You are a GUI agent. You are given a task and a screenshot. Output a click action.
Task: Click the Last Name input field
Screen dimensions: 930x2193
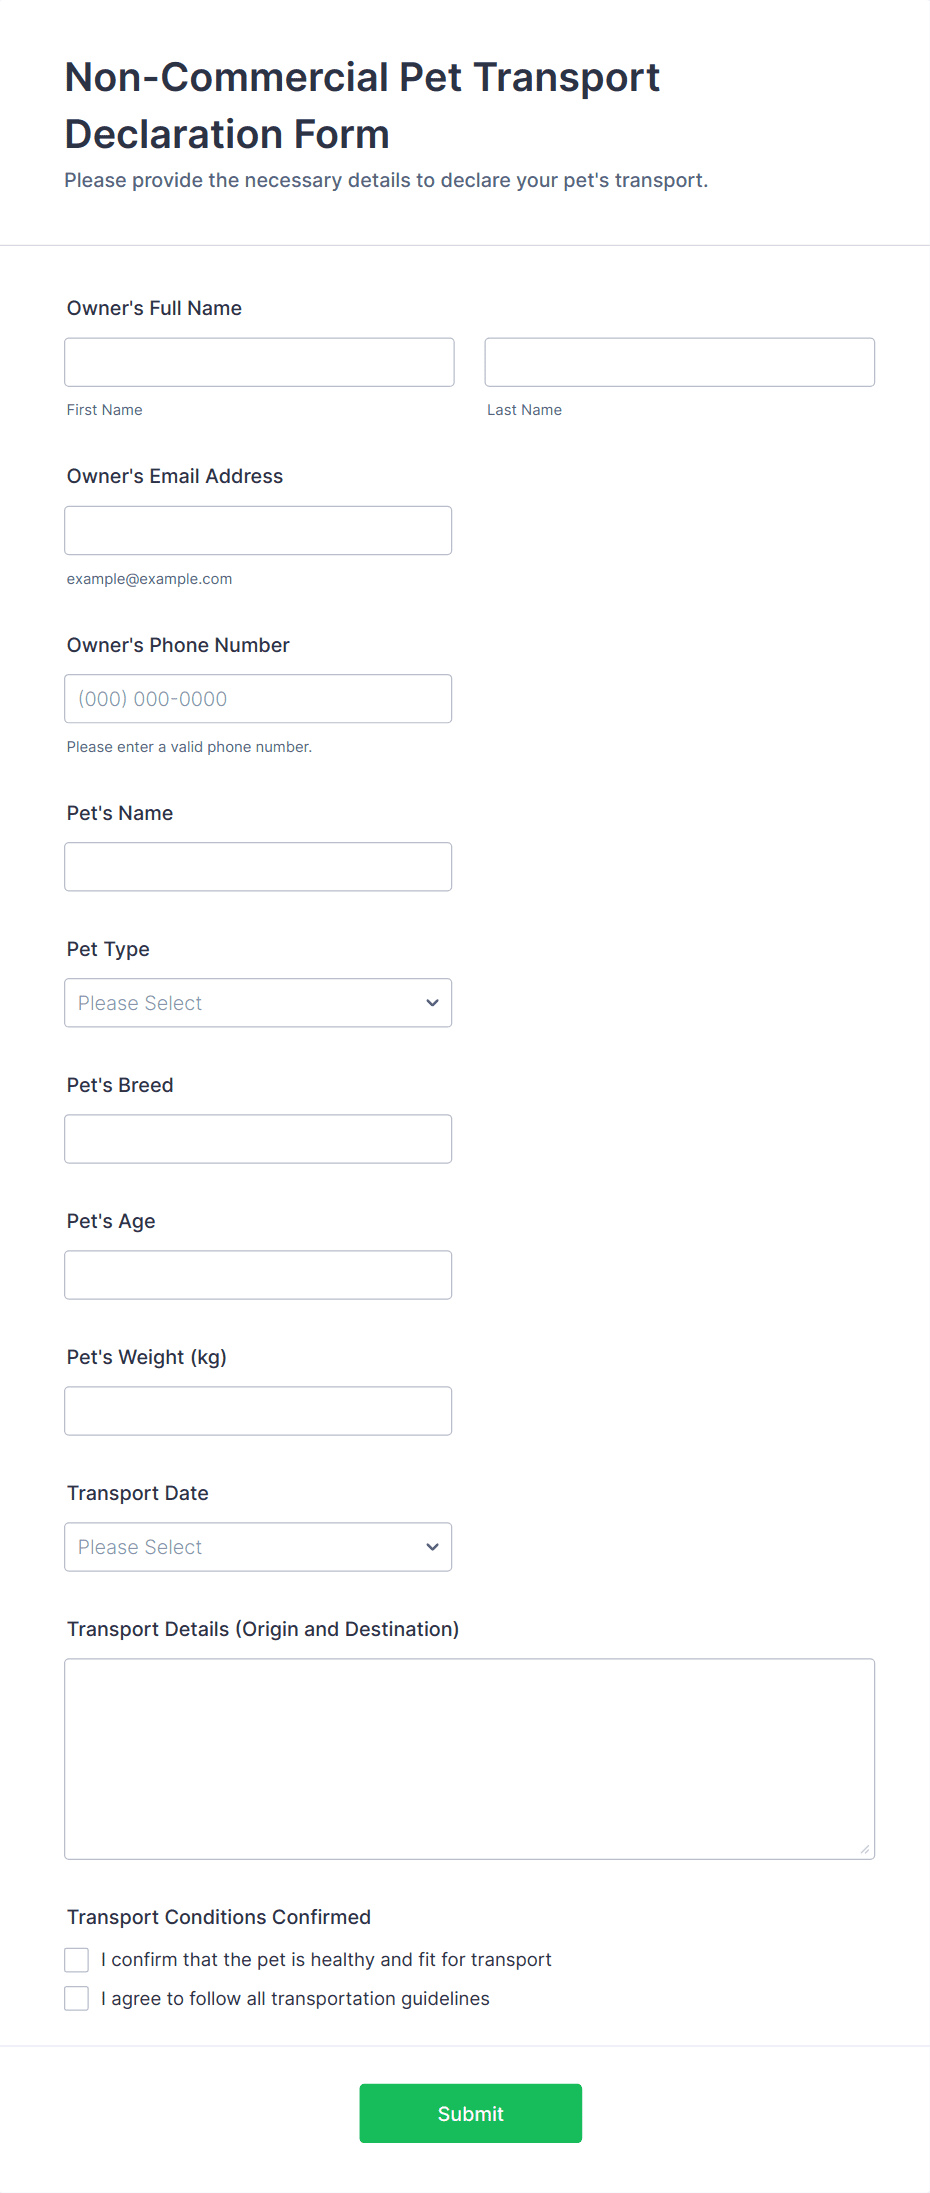(679, 362)
